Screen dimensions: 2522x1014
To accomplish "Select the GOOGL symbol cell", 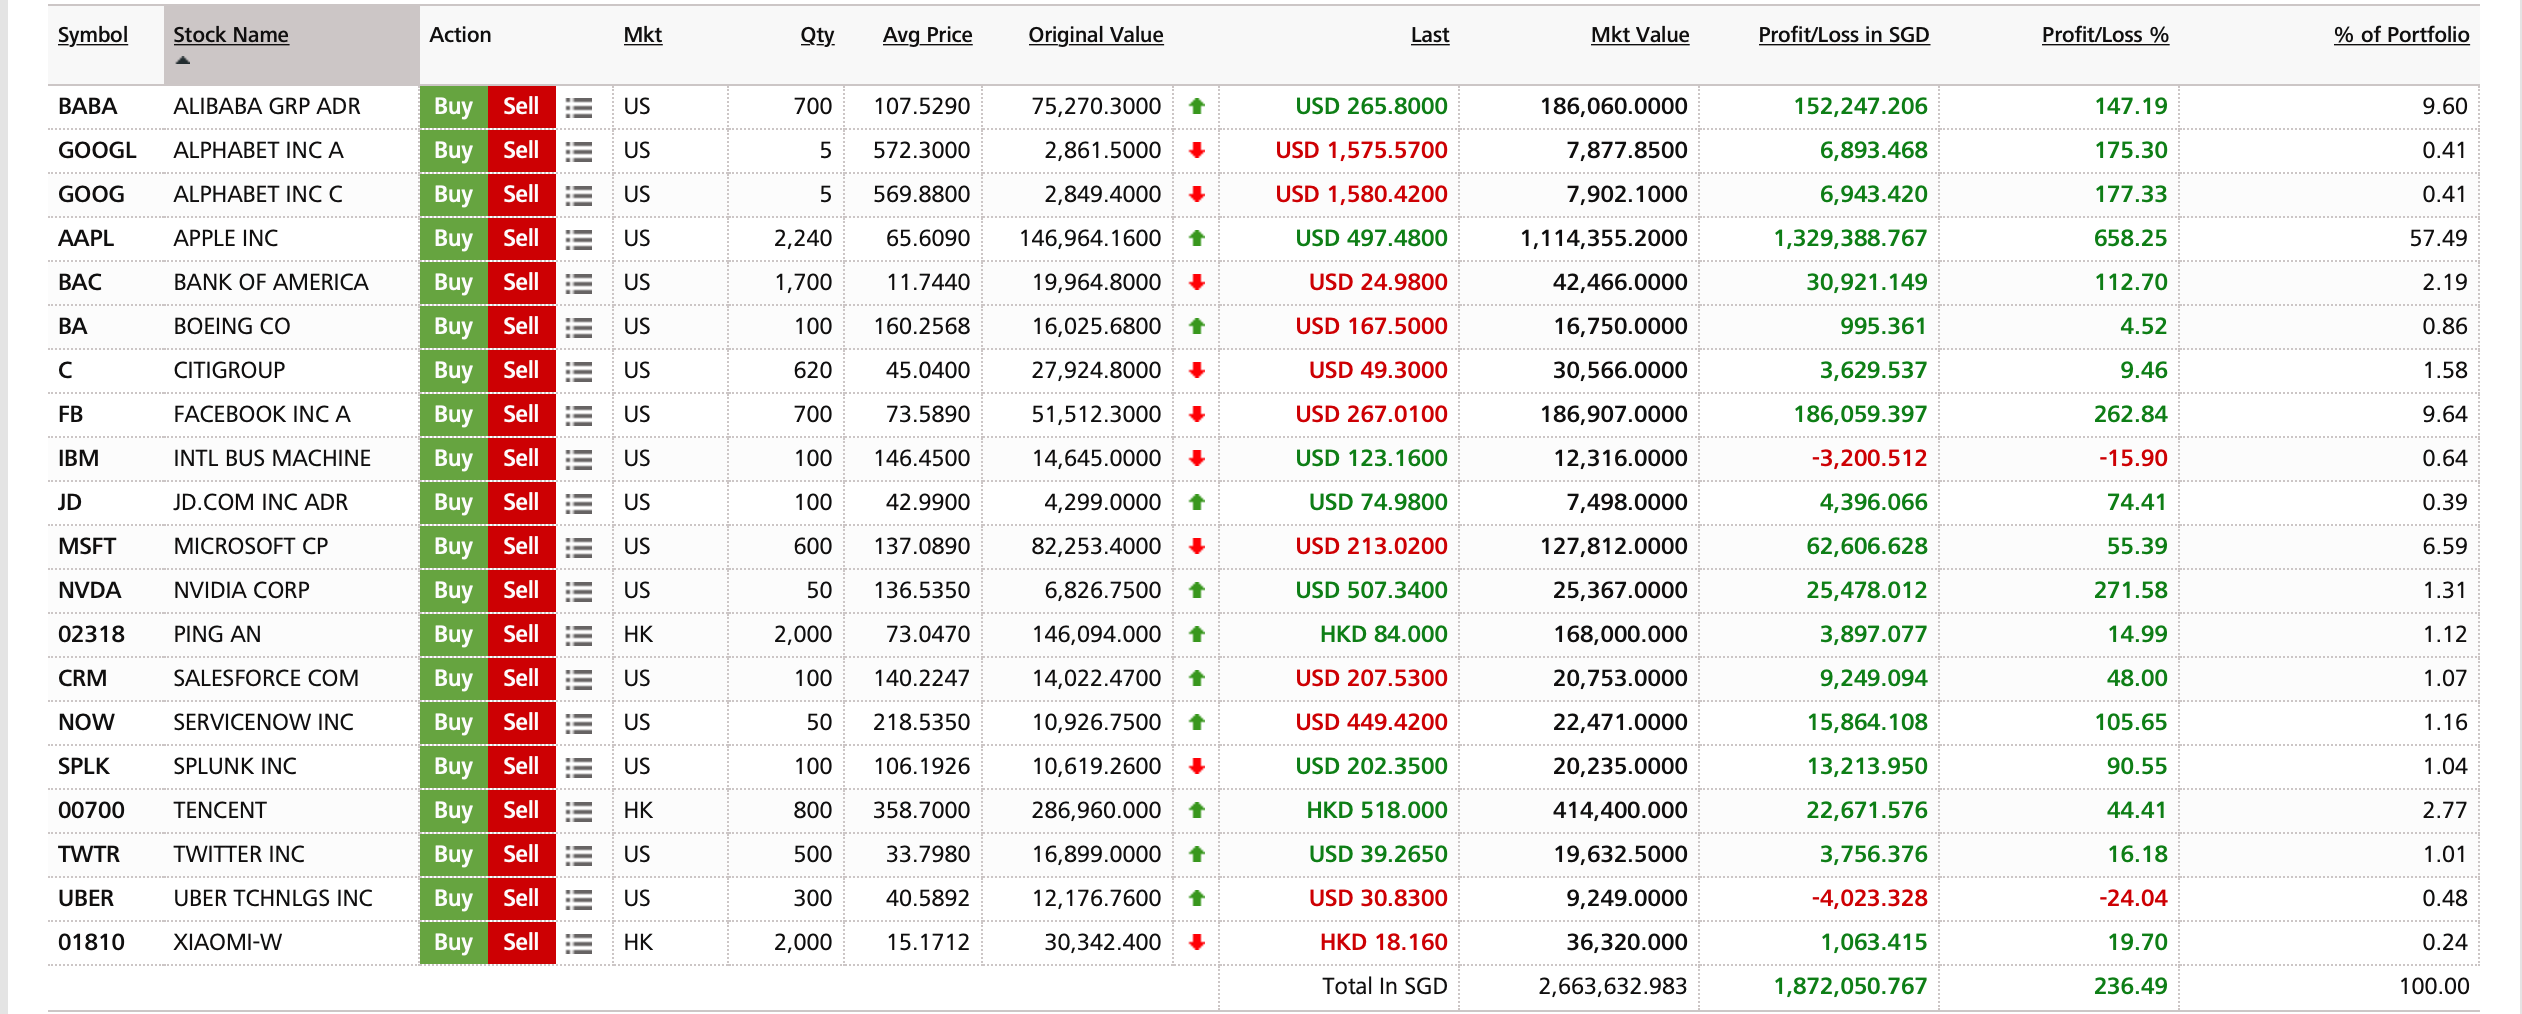I will click(x=97, y=150).
